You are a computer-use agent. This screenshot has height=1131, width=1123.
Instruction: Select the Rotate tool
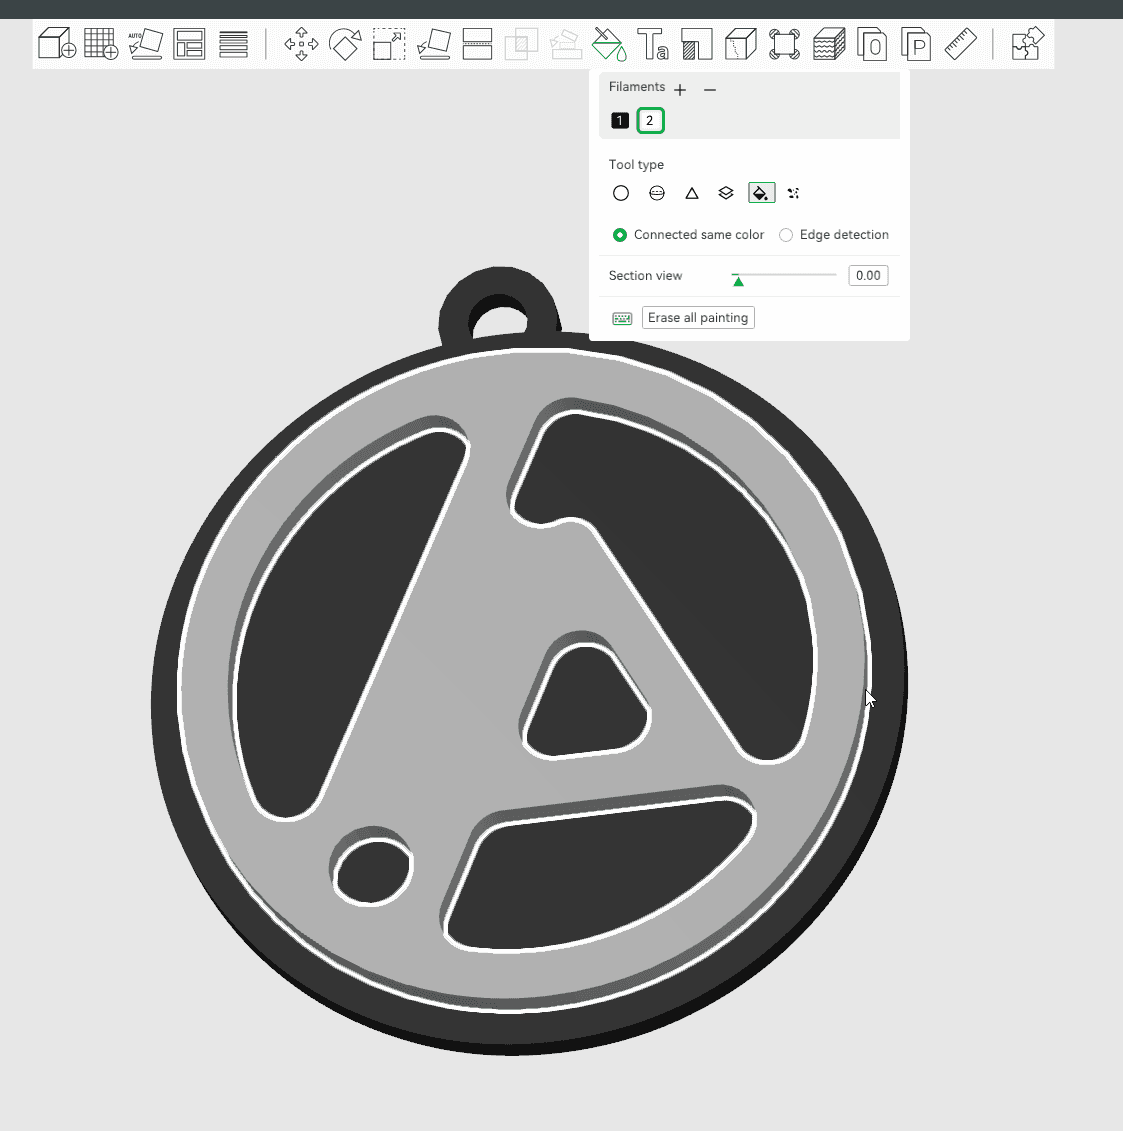(x=345, y=44)
